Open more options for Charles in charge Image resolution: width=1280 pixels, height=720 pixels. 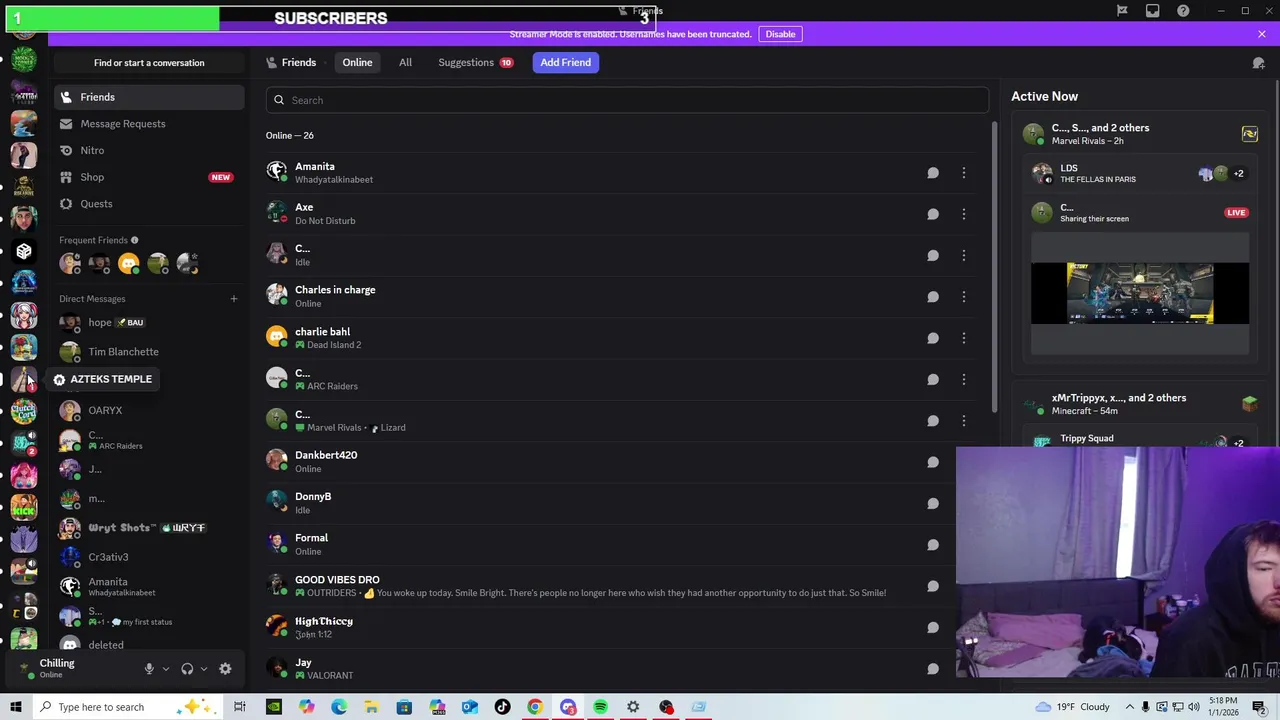coord(964,297)
